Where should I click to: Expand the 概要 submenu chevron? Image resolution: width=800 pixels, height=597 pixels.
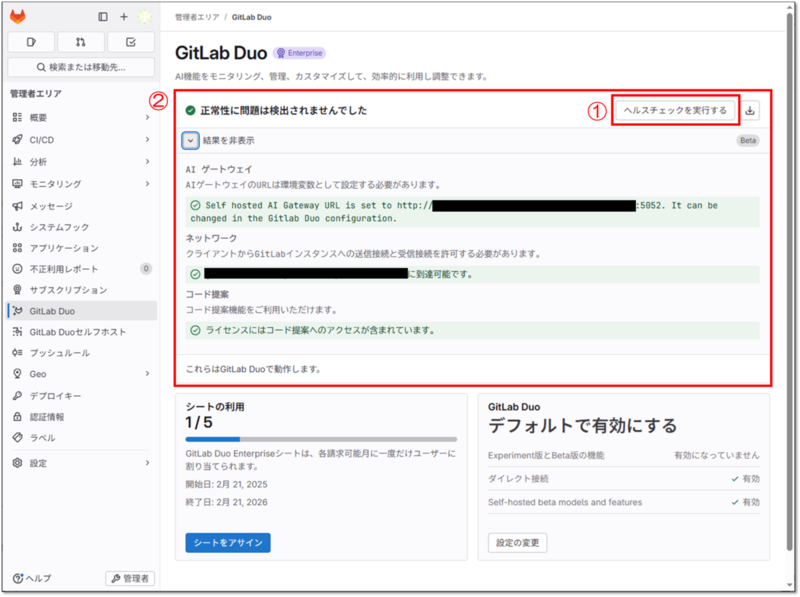pos(147,118)
